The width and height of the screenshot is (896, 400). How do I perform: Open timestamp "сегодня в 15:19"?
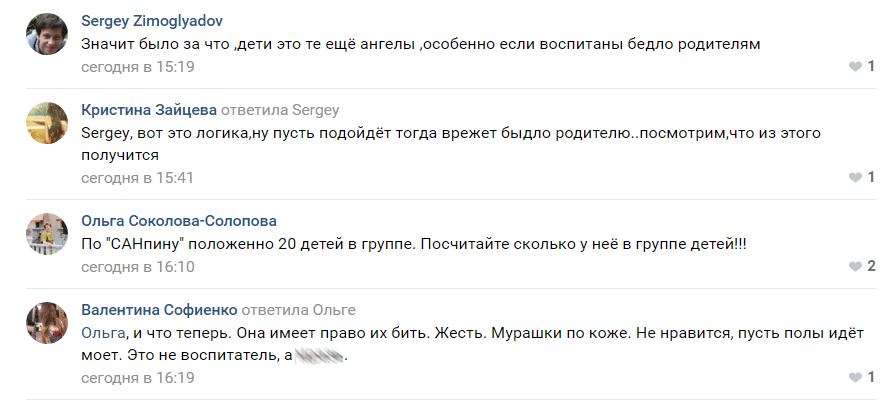tap(137, 67)
